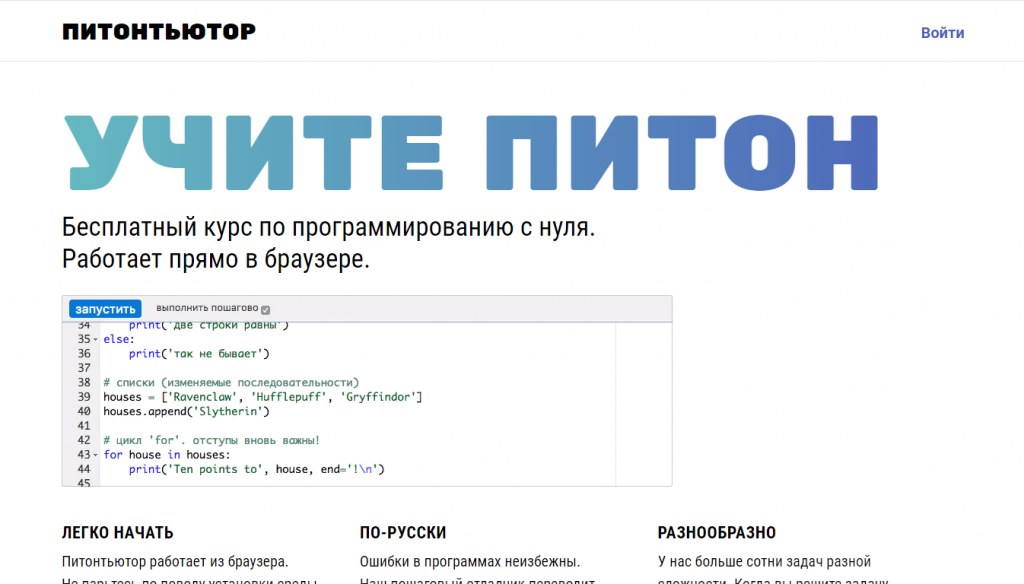Viewport: 1024px width, 584px height.
Task: Open the Войти login link
Action: (942, 33)
